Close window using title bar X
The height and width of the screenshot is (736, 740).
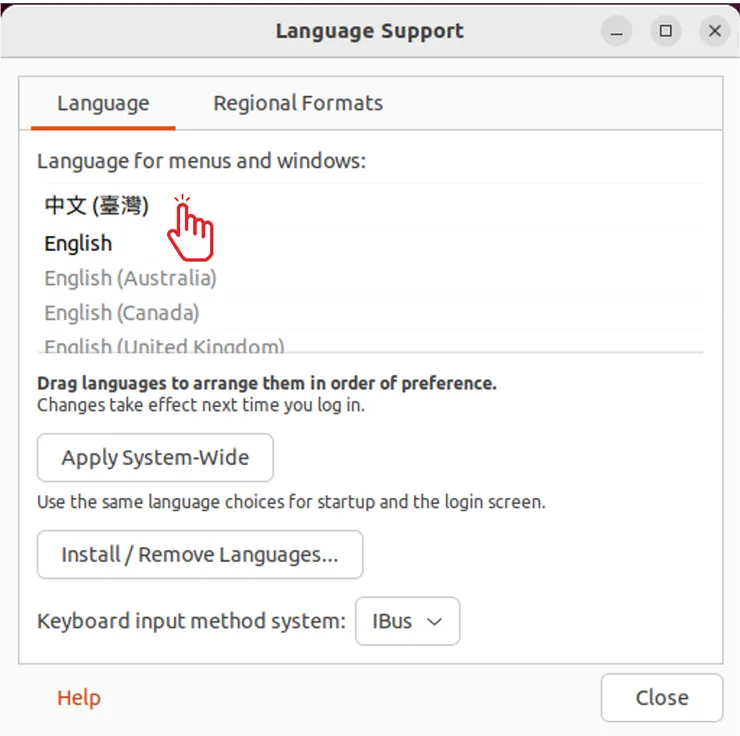coord(714,31)
